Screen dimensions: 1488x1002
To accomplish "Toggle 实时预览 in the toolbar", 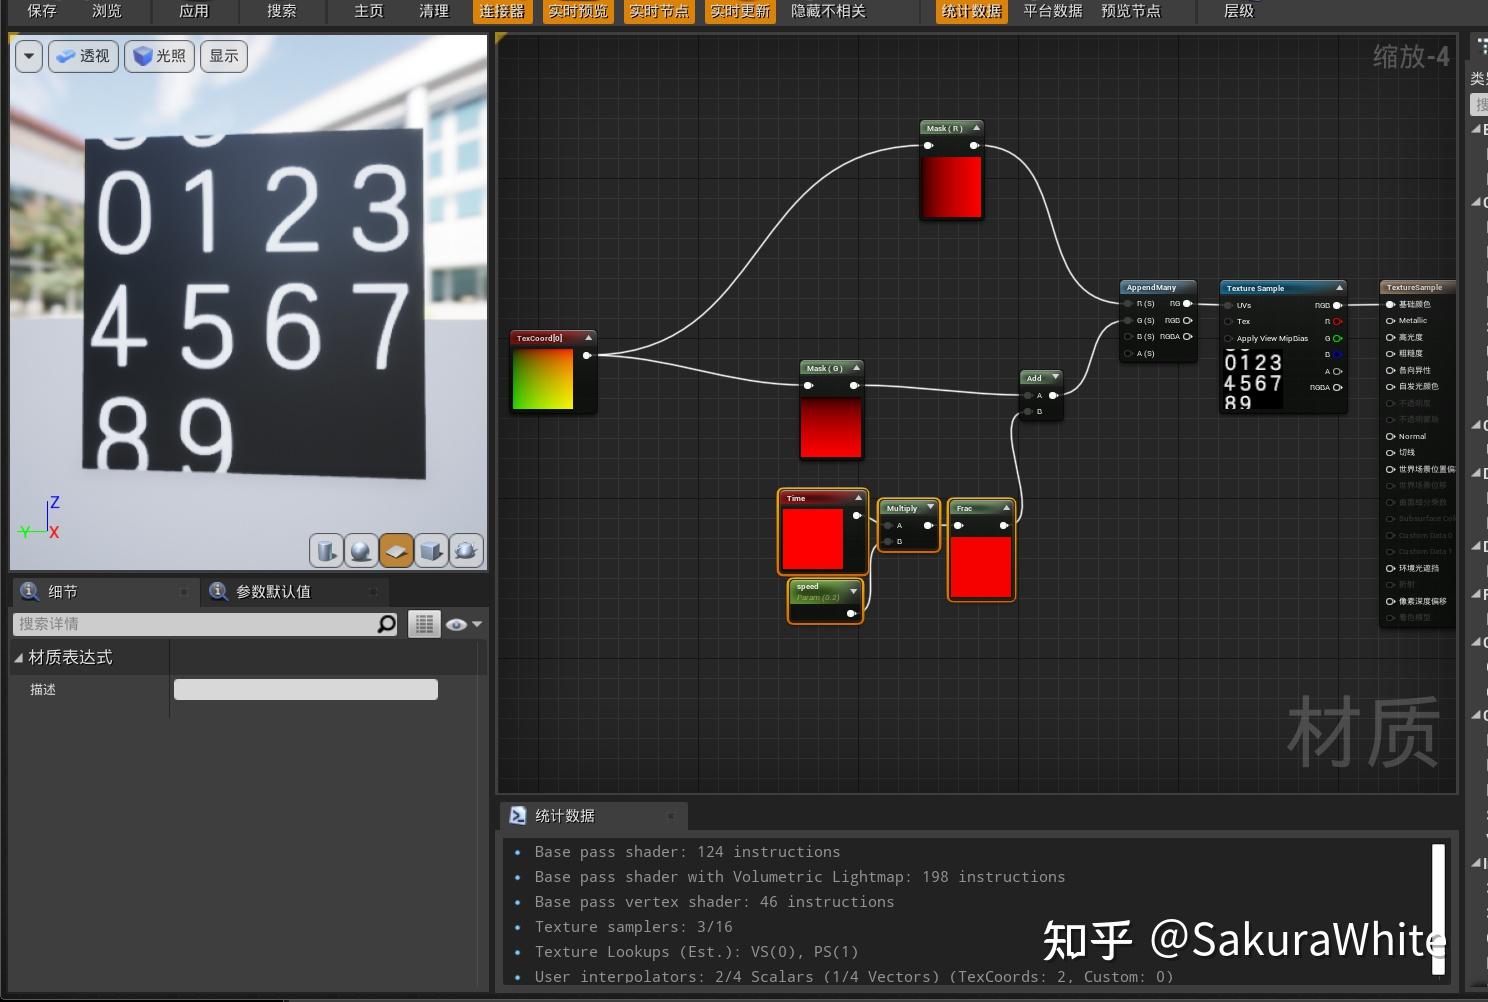I will [x=577, y=12].
